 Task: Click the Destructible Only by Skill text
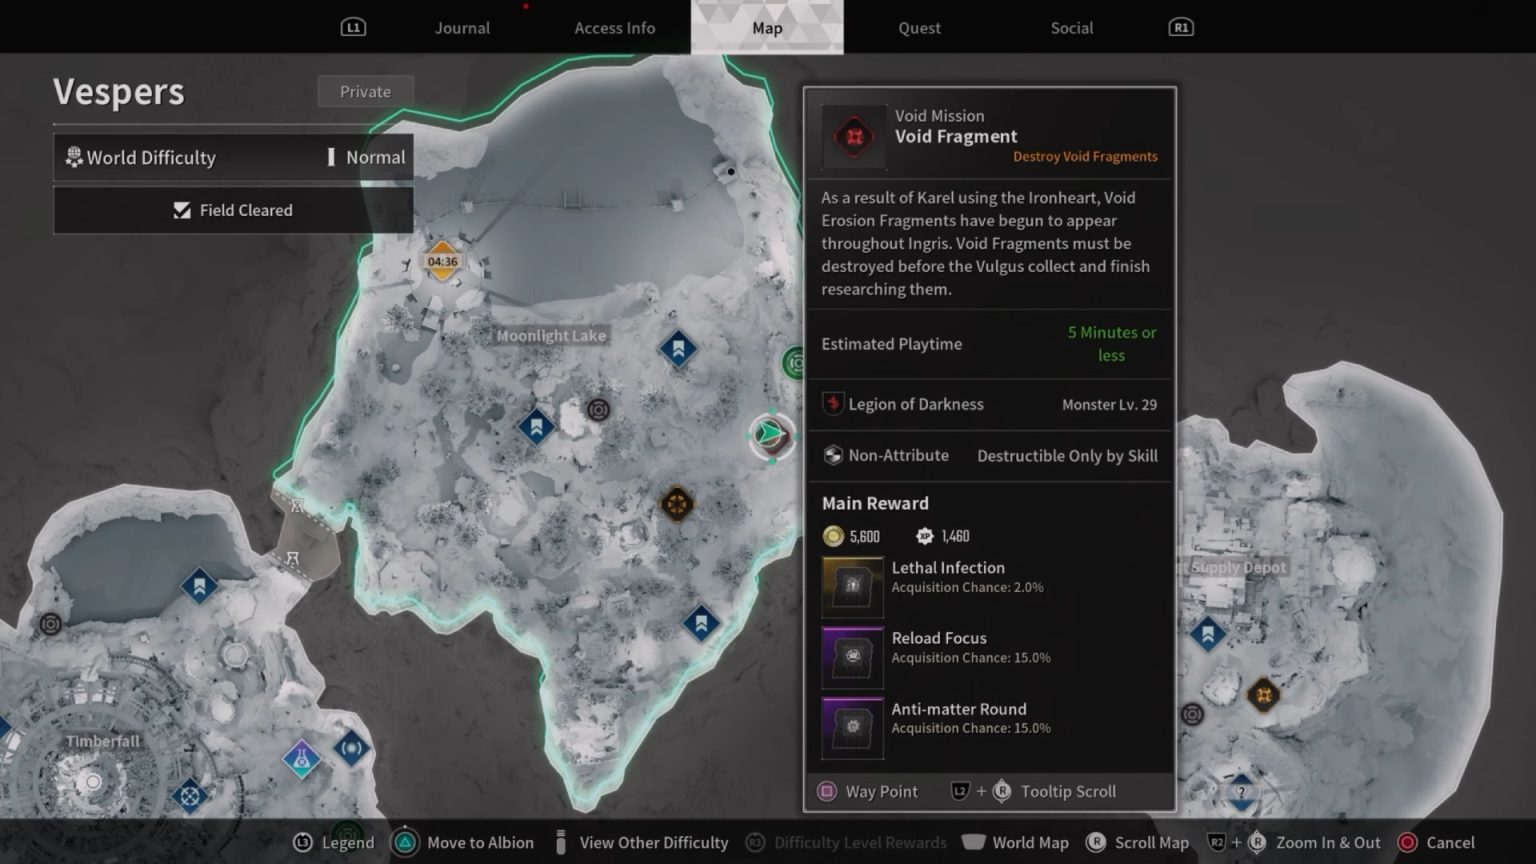[1067, 456]
